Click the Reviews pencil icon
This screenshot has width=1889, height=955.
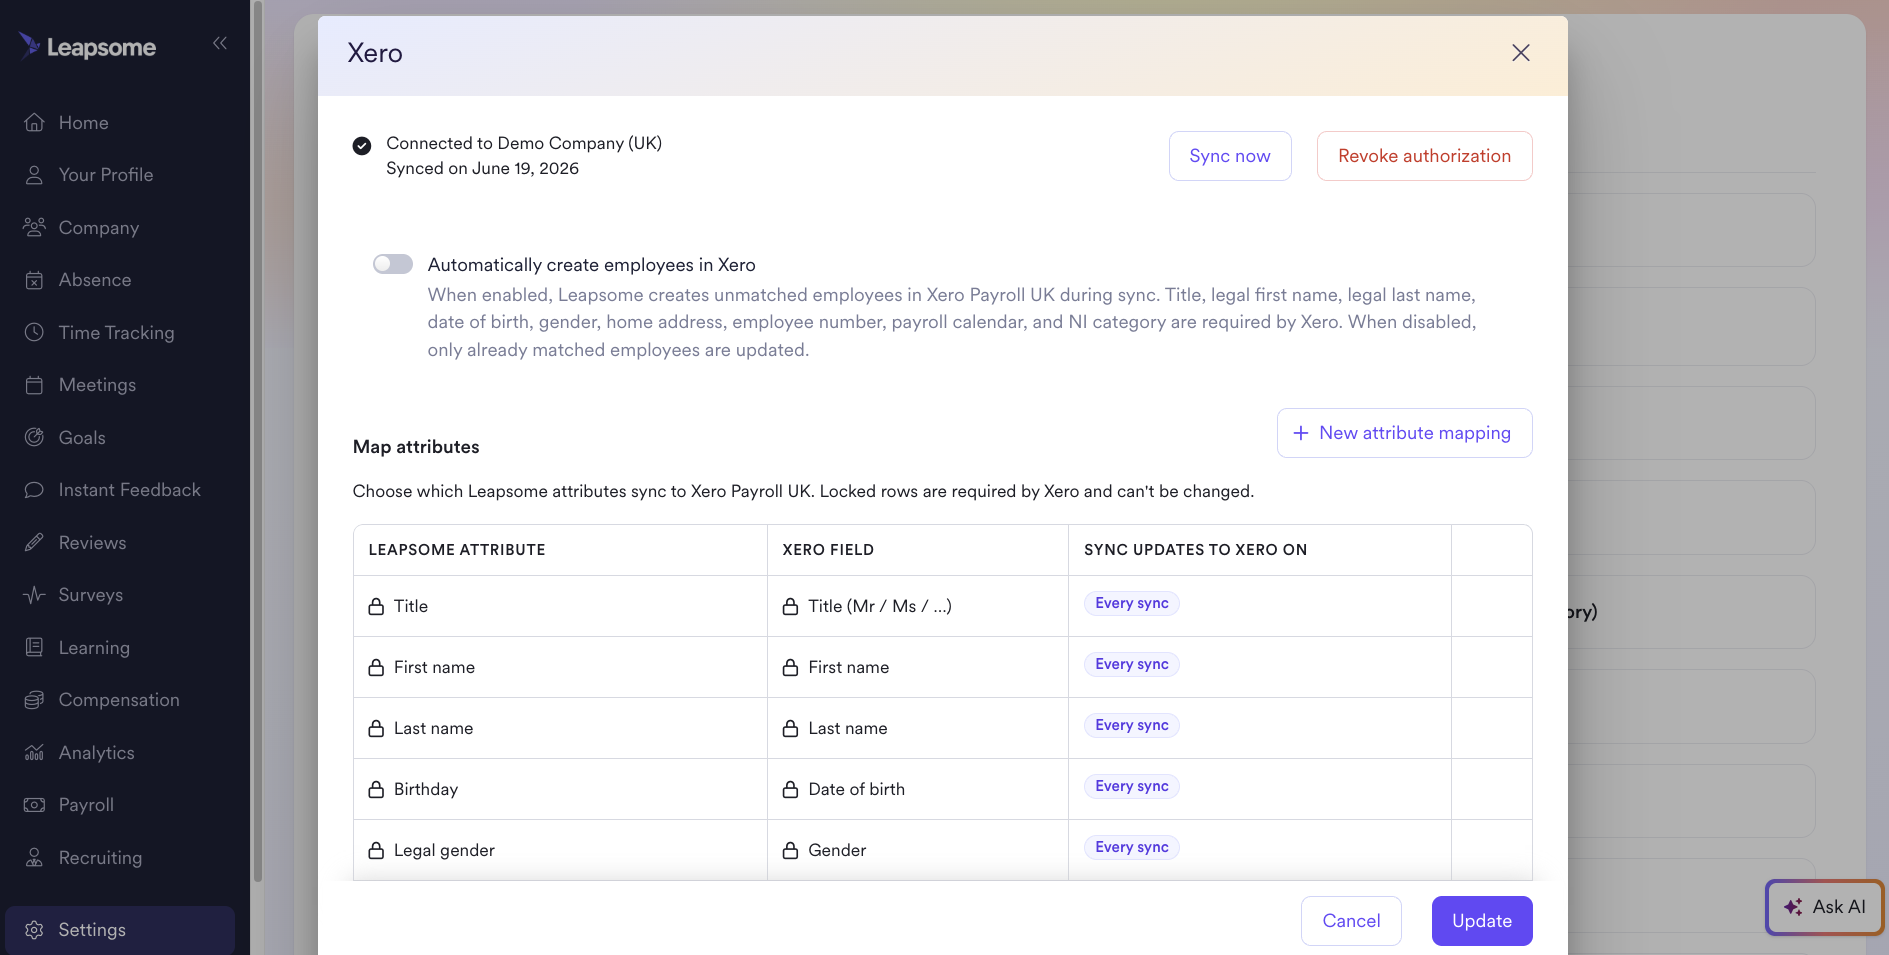point(34,542)
